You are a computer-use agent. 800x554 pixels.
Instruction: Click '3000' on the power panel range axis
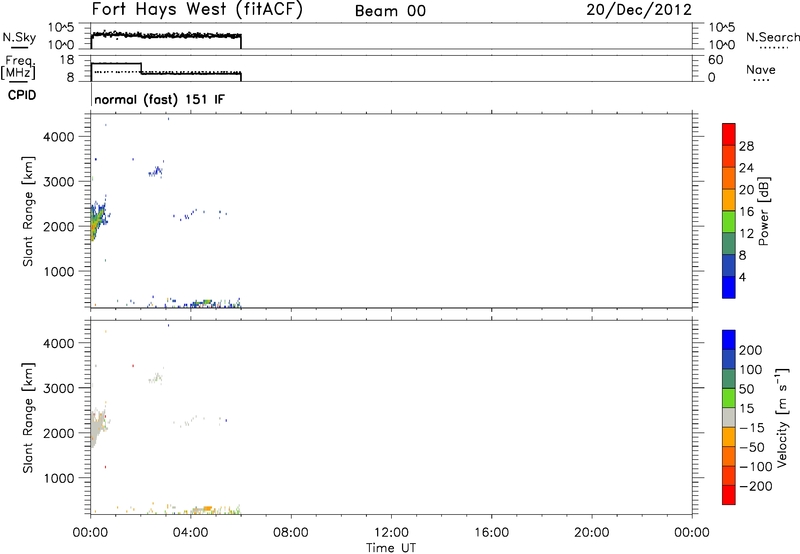(x=59, y=182)
